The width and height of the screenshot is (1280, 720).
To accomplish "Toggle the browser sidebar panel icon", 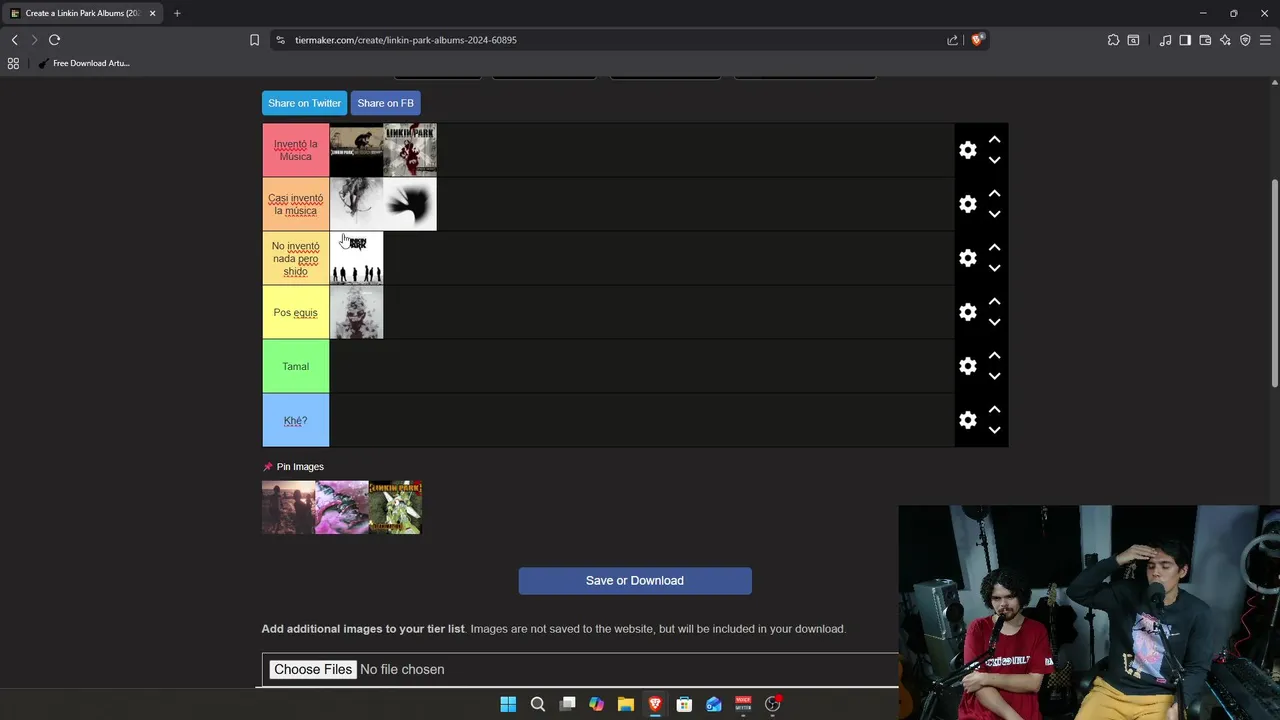I will click(x=1185, y=40).
